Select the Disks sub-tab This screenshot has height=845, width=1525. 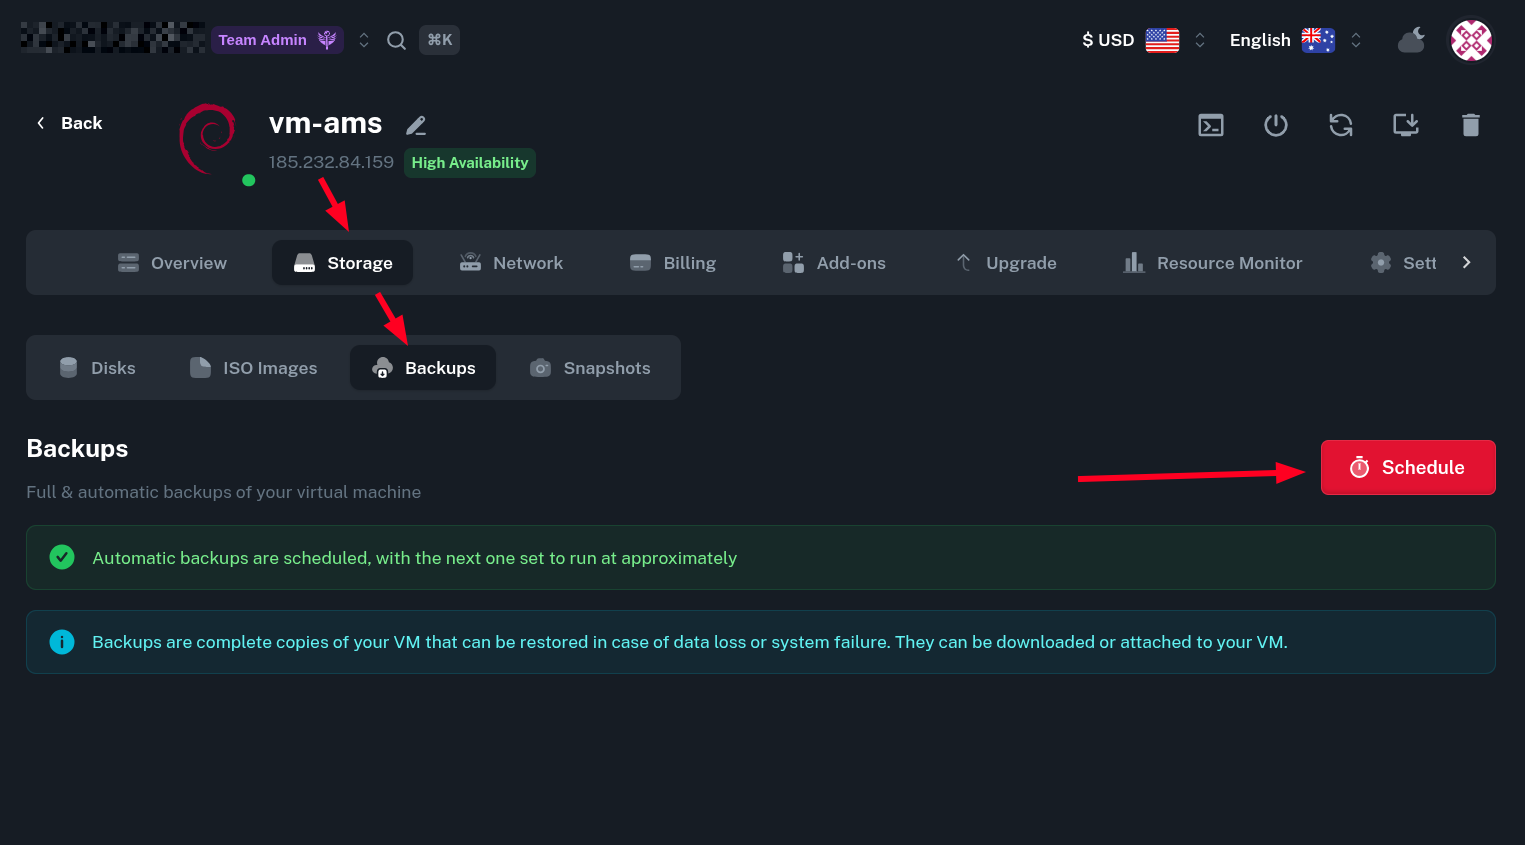(x=97, y=368)
